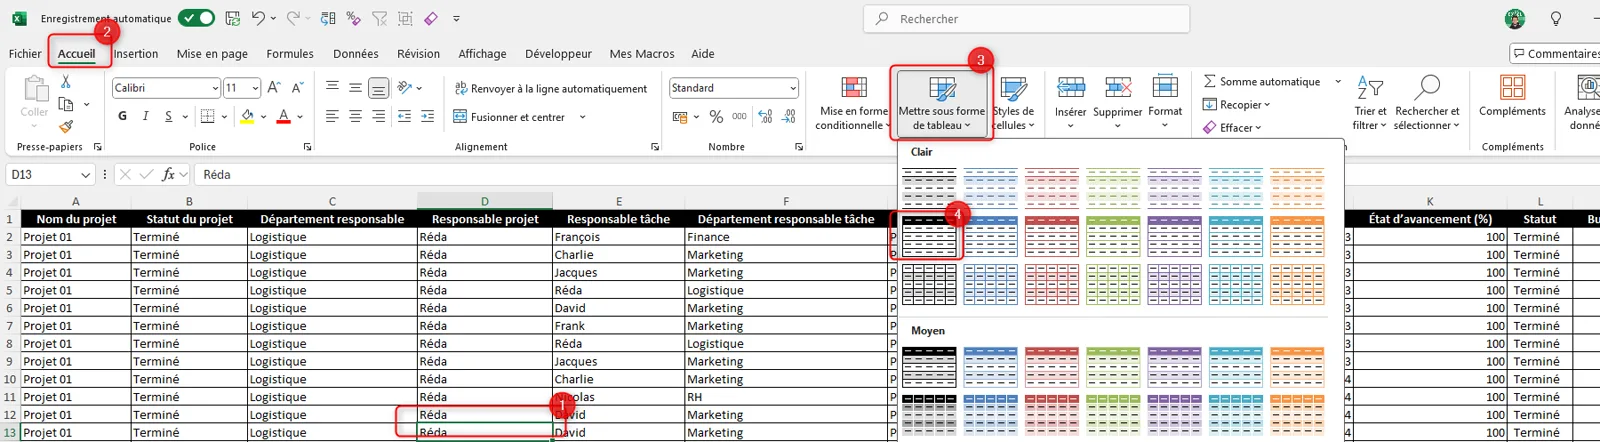Toggle top vertical alignment
The image size is (1600, 442).
[332, 88]
